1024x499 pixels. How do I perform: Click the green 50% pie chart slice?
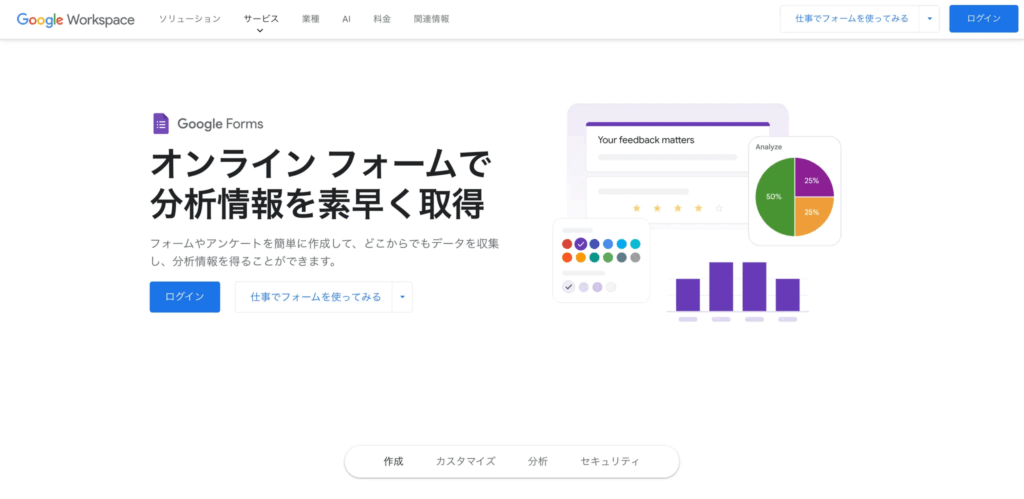[x=774, y=197]
